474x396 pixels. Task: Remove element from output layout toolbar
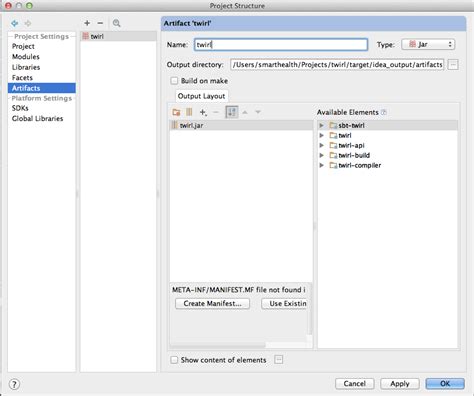click(216, 112)
